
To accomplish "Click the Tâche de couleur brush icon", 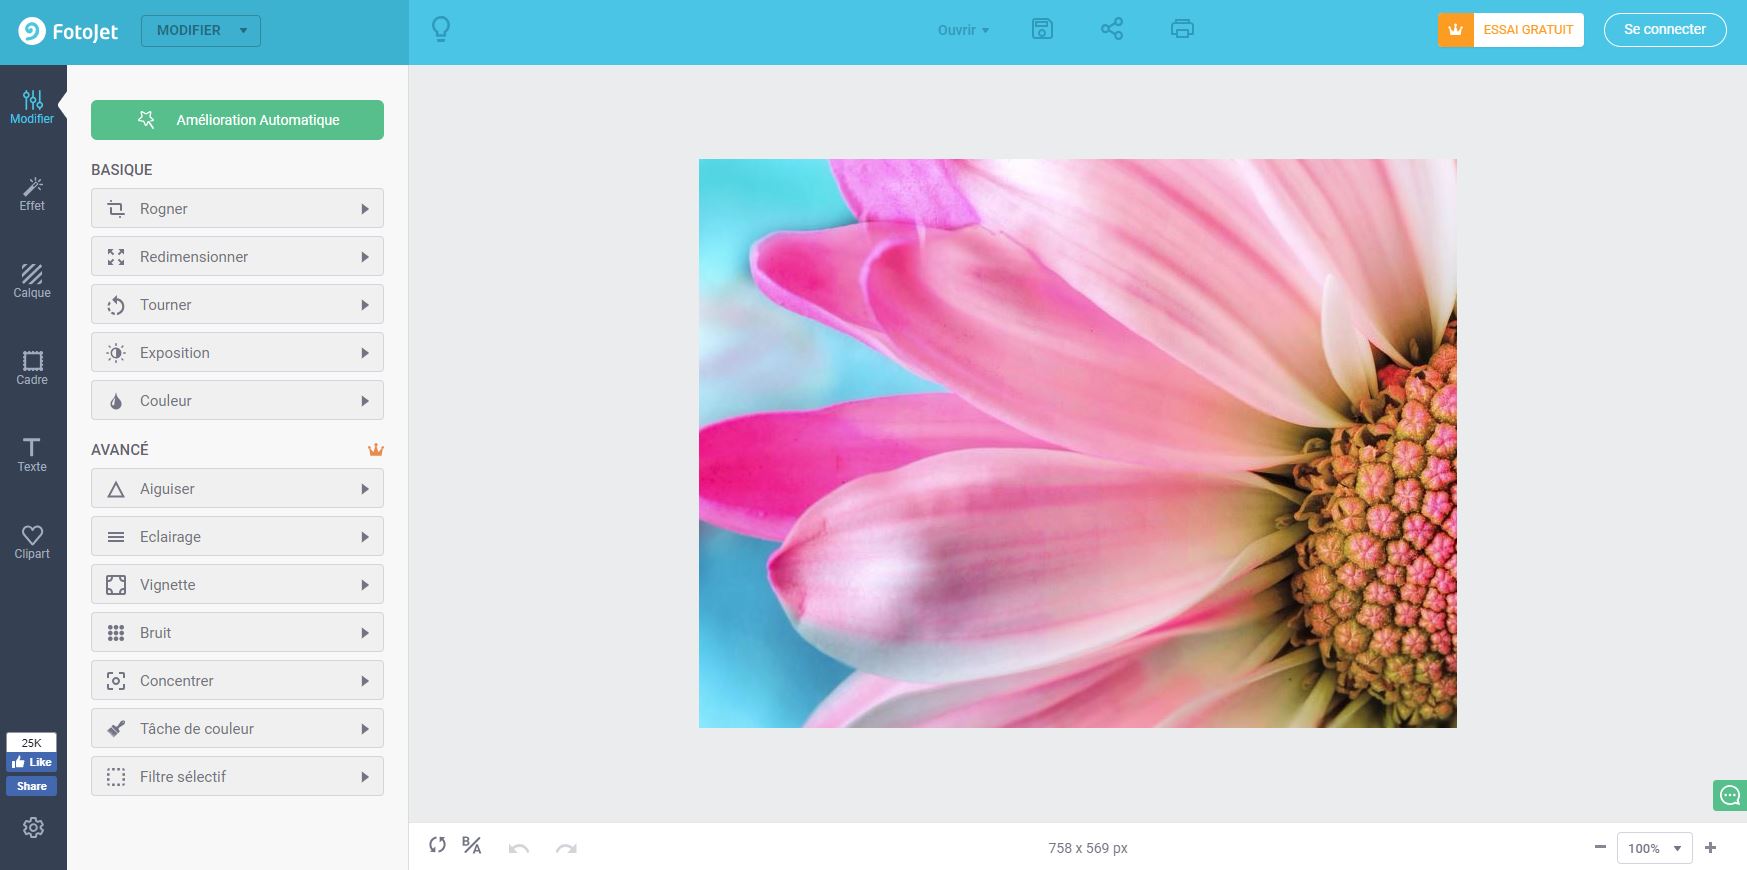I will (x=116, y=729).
